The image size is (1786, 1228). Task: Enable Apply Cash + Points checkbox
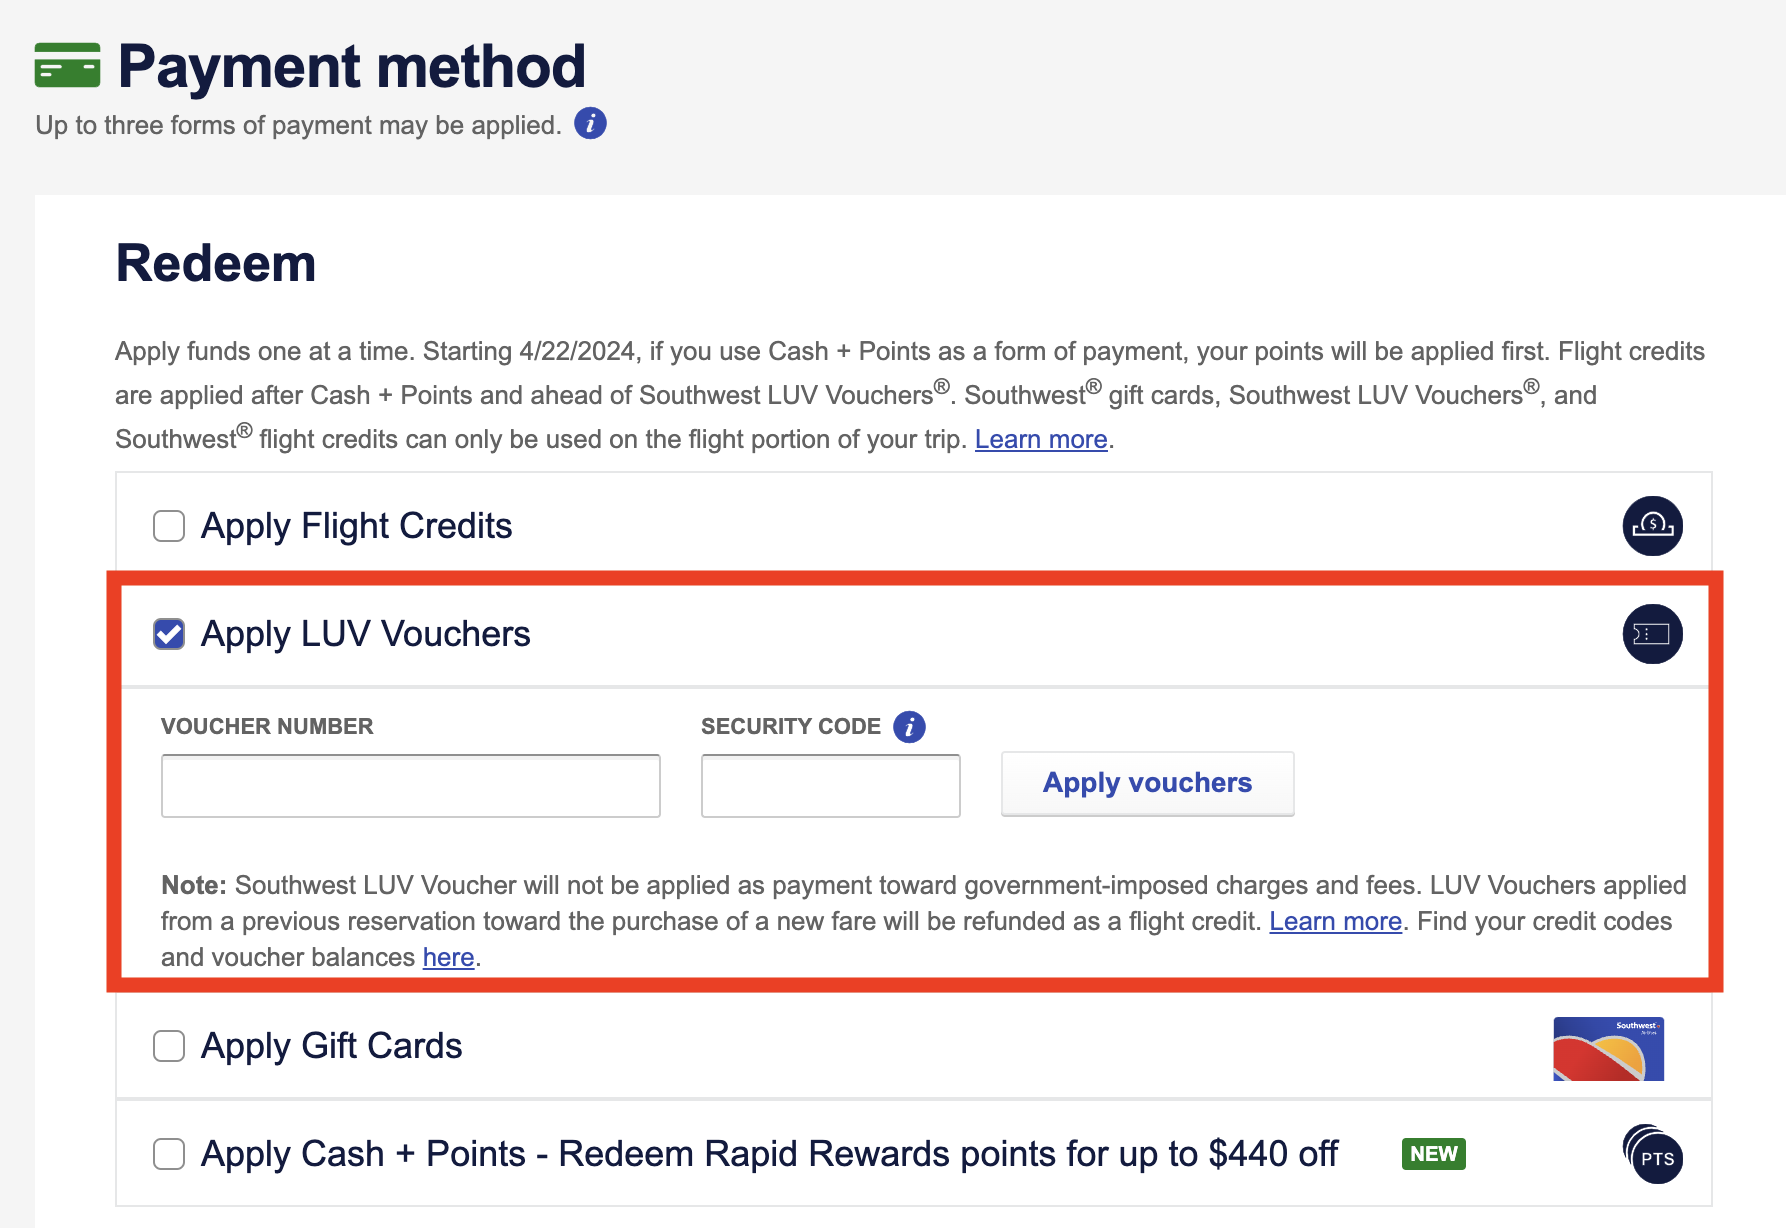tap(169, 1154)
